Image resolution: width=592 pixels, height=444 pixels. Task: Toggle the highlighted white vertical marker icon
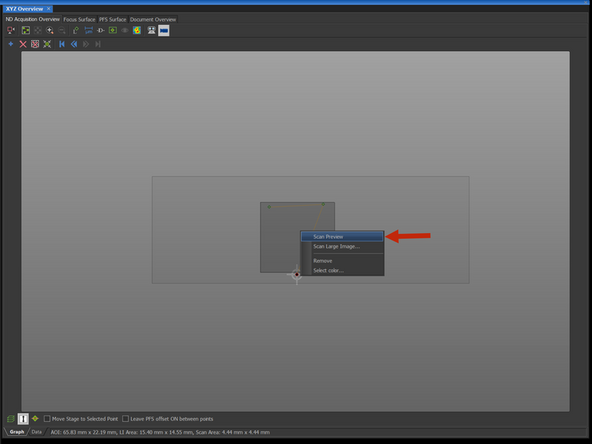pos(23,419)
